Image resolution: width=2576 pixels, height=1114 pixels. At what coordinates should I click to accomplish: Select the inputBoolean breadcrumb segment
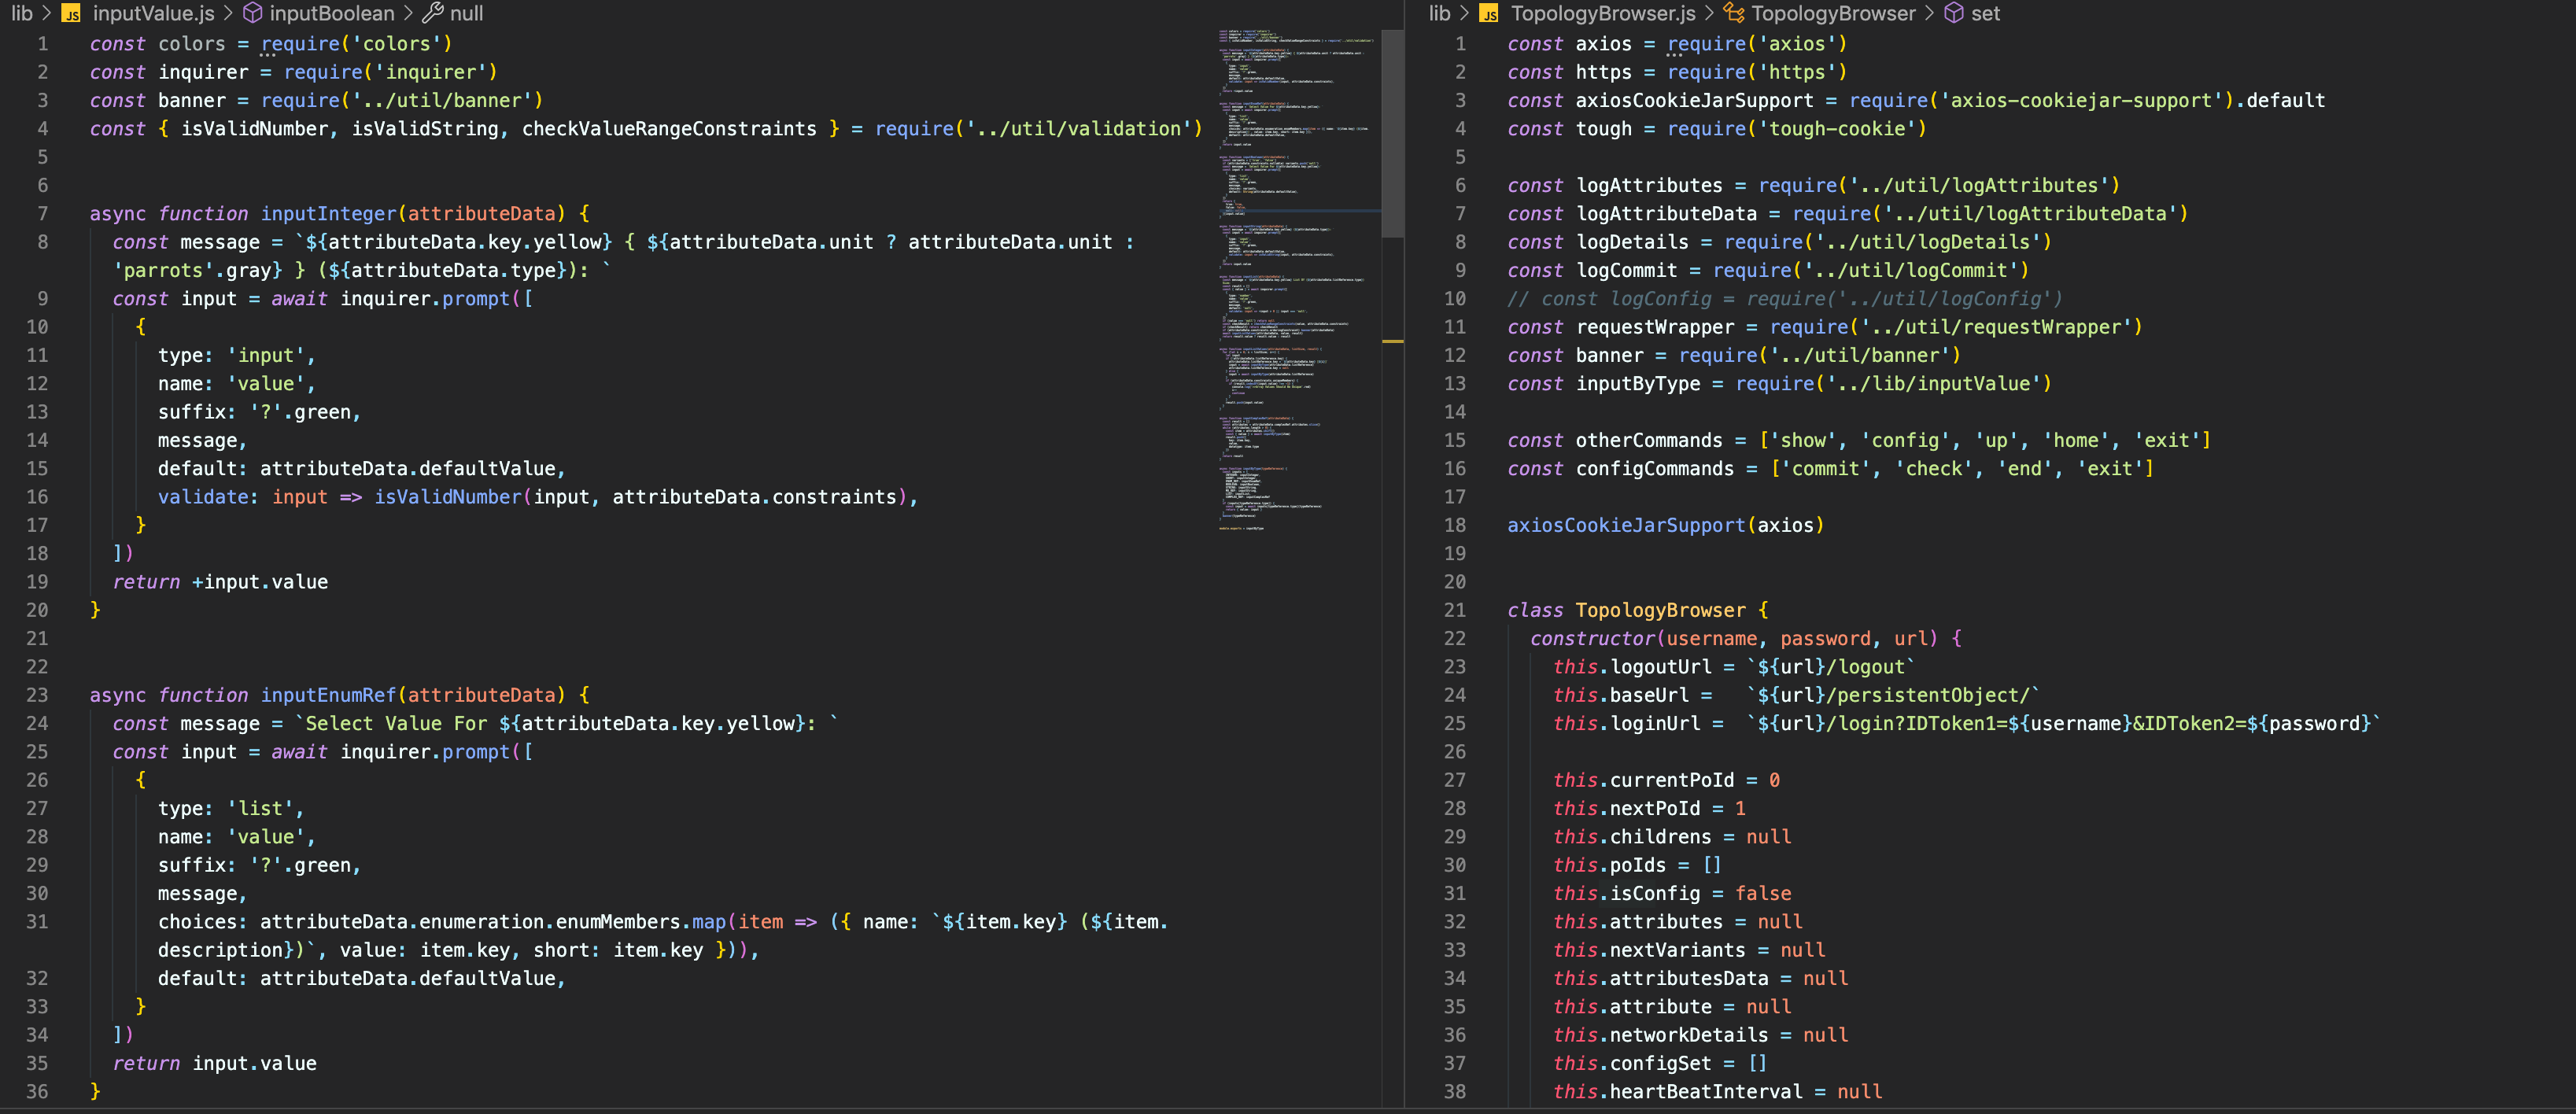[x=332, y=14]
